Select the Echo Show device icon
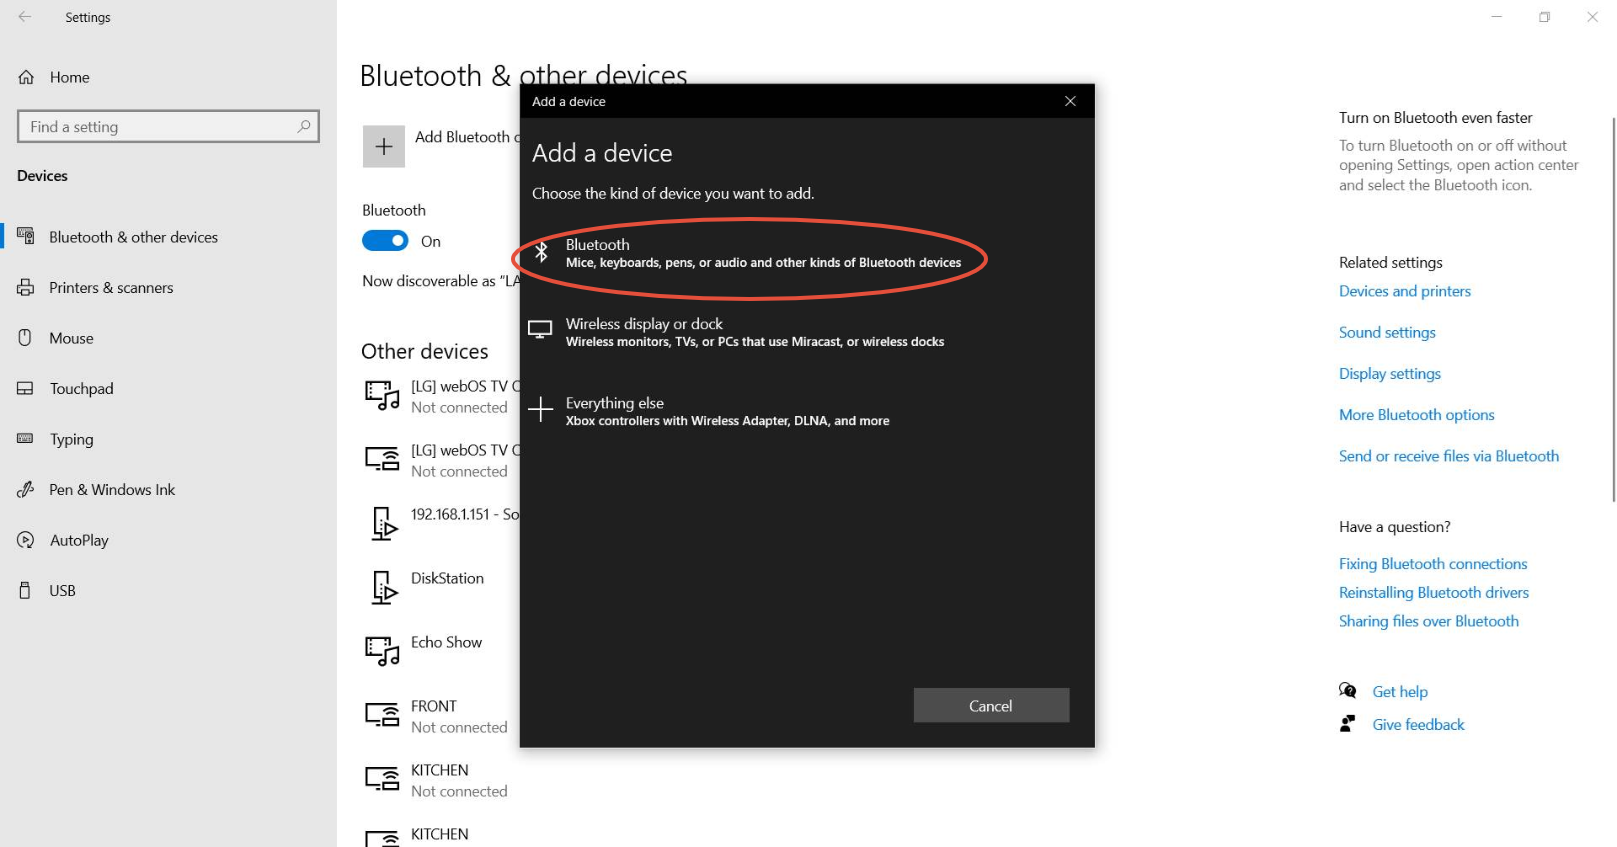 tap(382, 651)
